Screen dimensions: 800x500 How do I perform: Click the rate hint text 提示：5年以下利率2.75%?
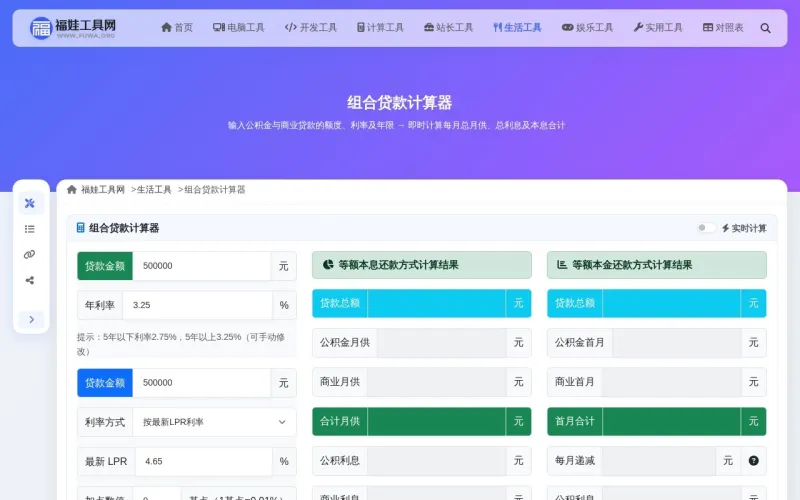click(181, 344)
